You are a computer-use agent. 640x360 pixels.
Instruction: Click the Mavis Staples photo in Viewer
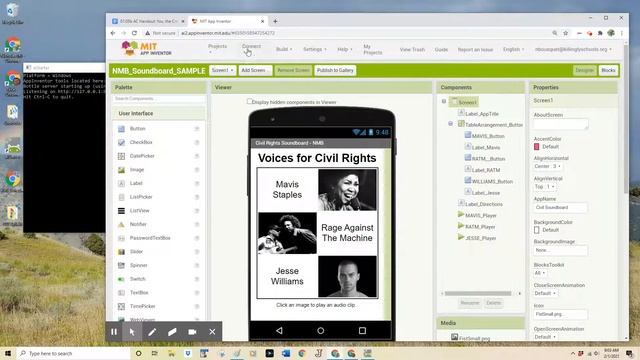[x=347, y=190]
